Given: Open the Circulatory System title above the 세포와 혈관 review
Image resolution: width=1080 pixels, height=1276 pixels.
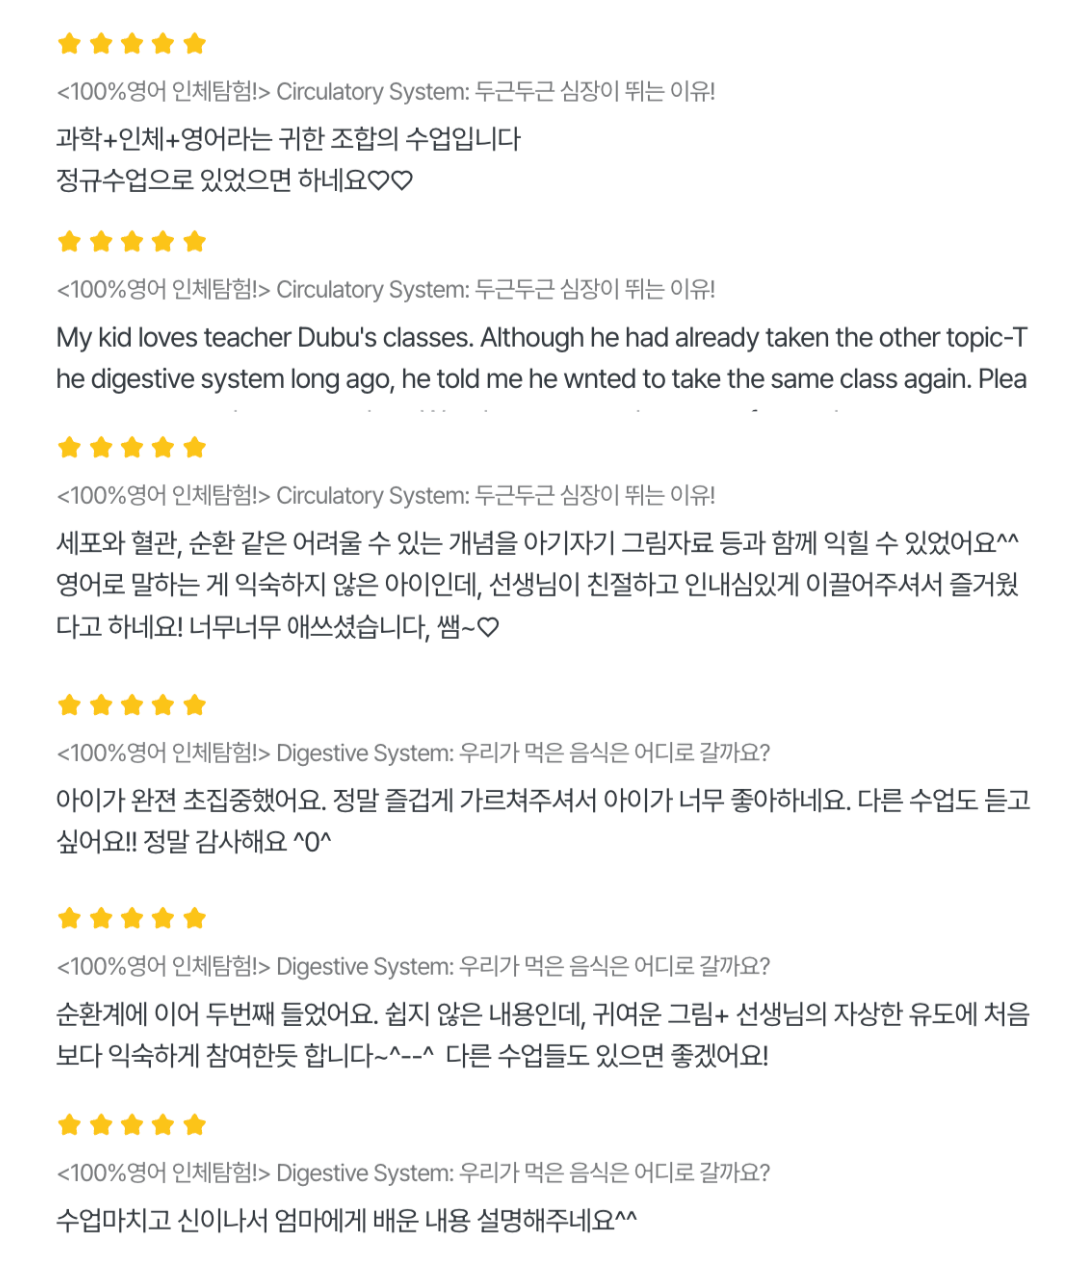Looking at the screenshot, I should click(x=386, y=496).
